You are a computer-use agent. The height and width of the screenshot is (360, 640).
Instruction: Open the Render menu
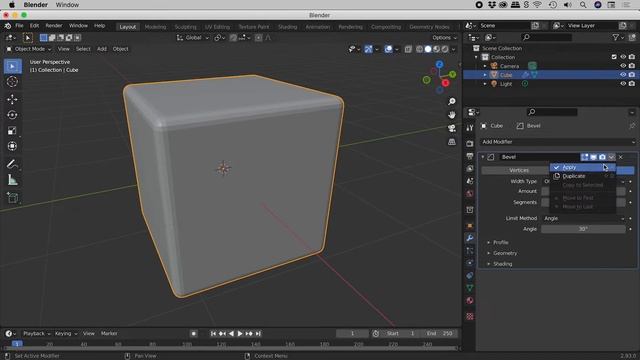pos(53,26)
